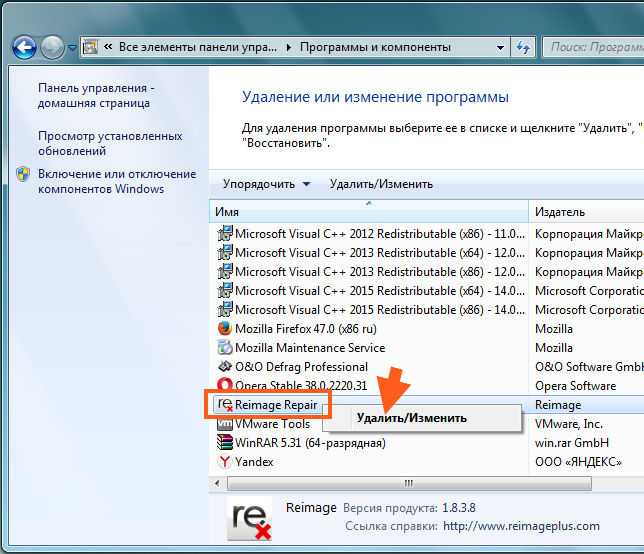This screenshot has height=554, width=644.
Task: Click the Reimage Repair list icon
Action: click(x=225, y=405)
